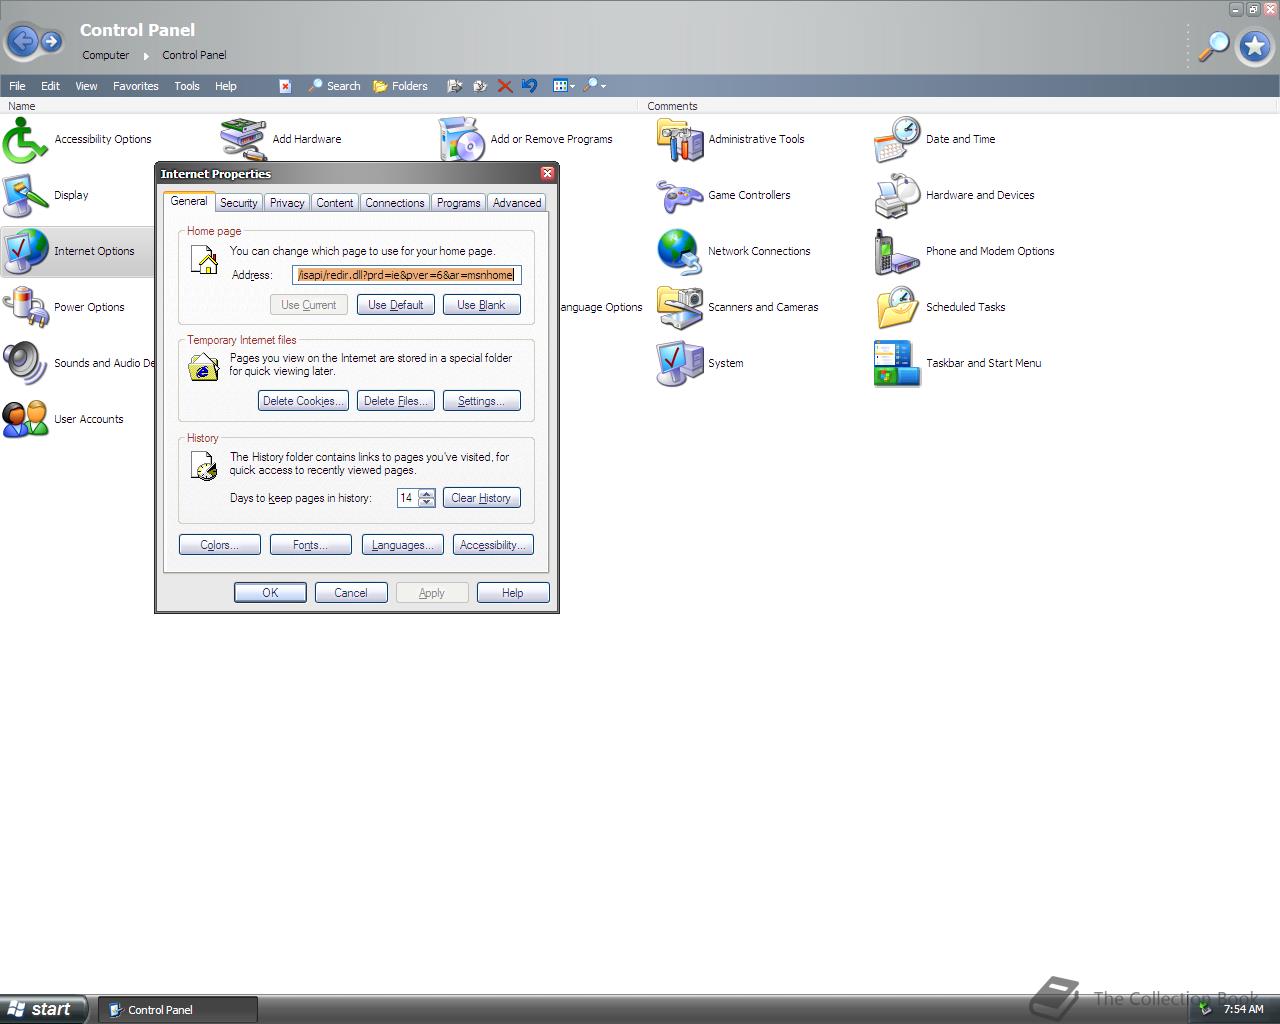Viewport: 1280px width, 1024px height.
Task: Click the Copy To toolbar icon
Action: click(x=480, y=86)
